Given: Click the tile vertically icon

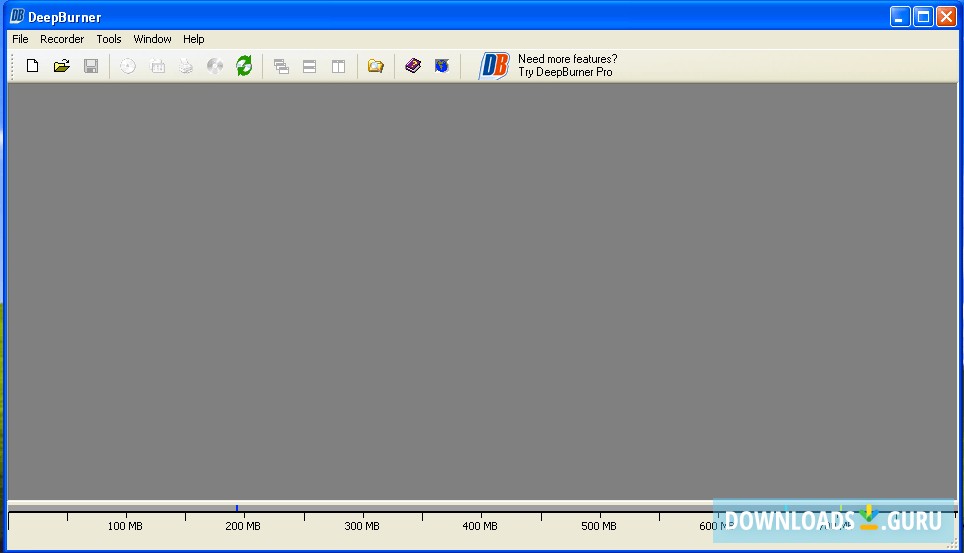Looking at the screenshot, I should [338, 66].
